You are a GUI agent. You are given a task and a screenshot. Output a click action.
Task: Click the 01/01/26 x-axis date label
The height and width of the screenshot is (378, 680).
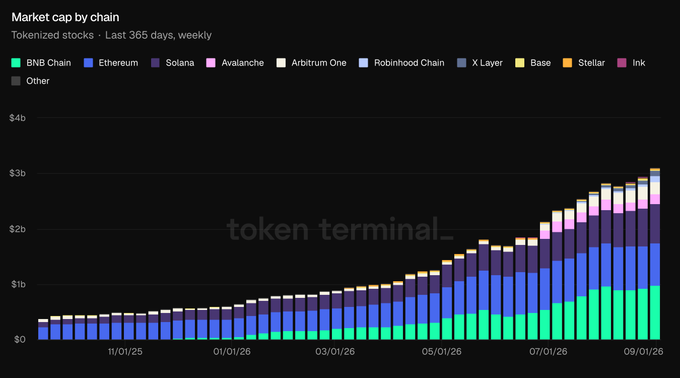pos(232,352)
